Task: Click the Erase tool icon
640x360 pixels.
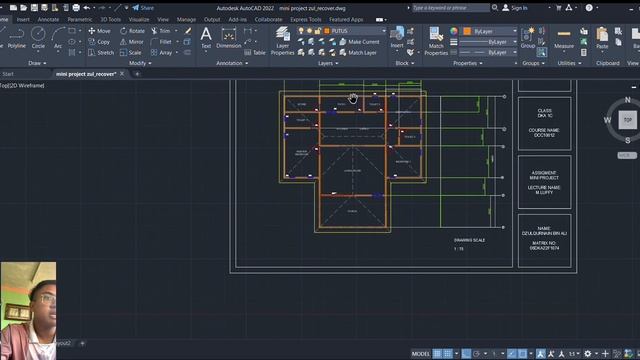Action: tap(188, 31)
